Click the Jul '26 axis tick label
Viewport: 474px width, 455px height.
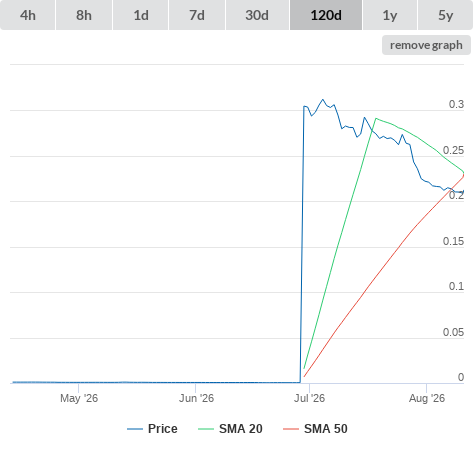click(x=309, y=398)
